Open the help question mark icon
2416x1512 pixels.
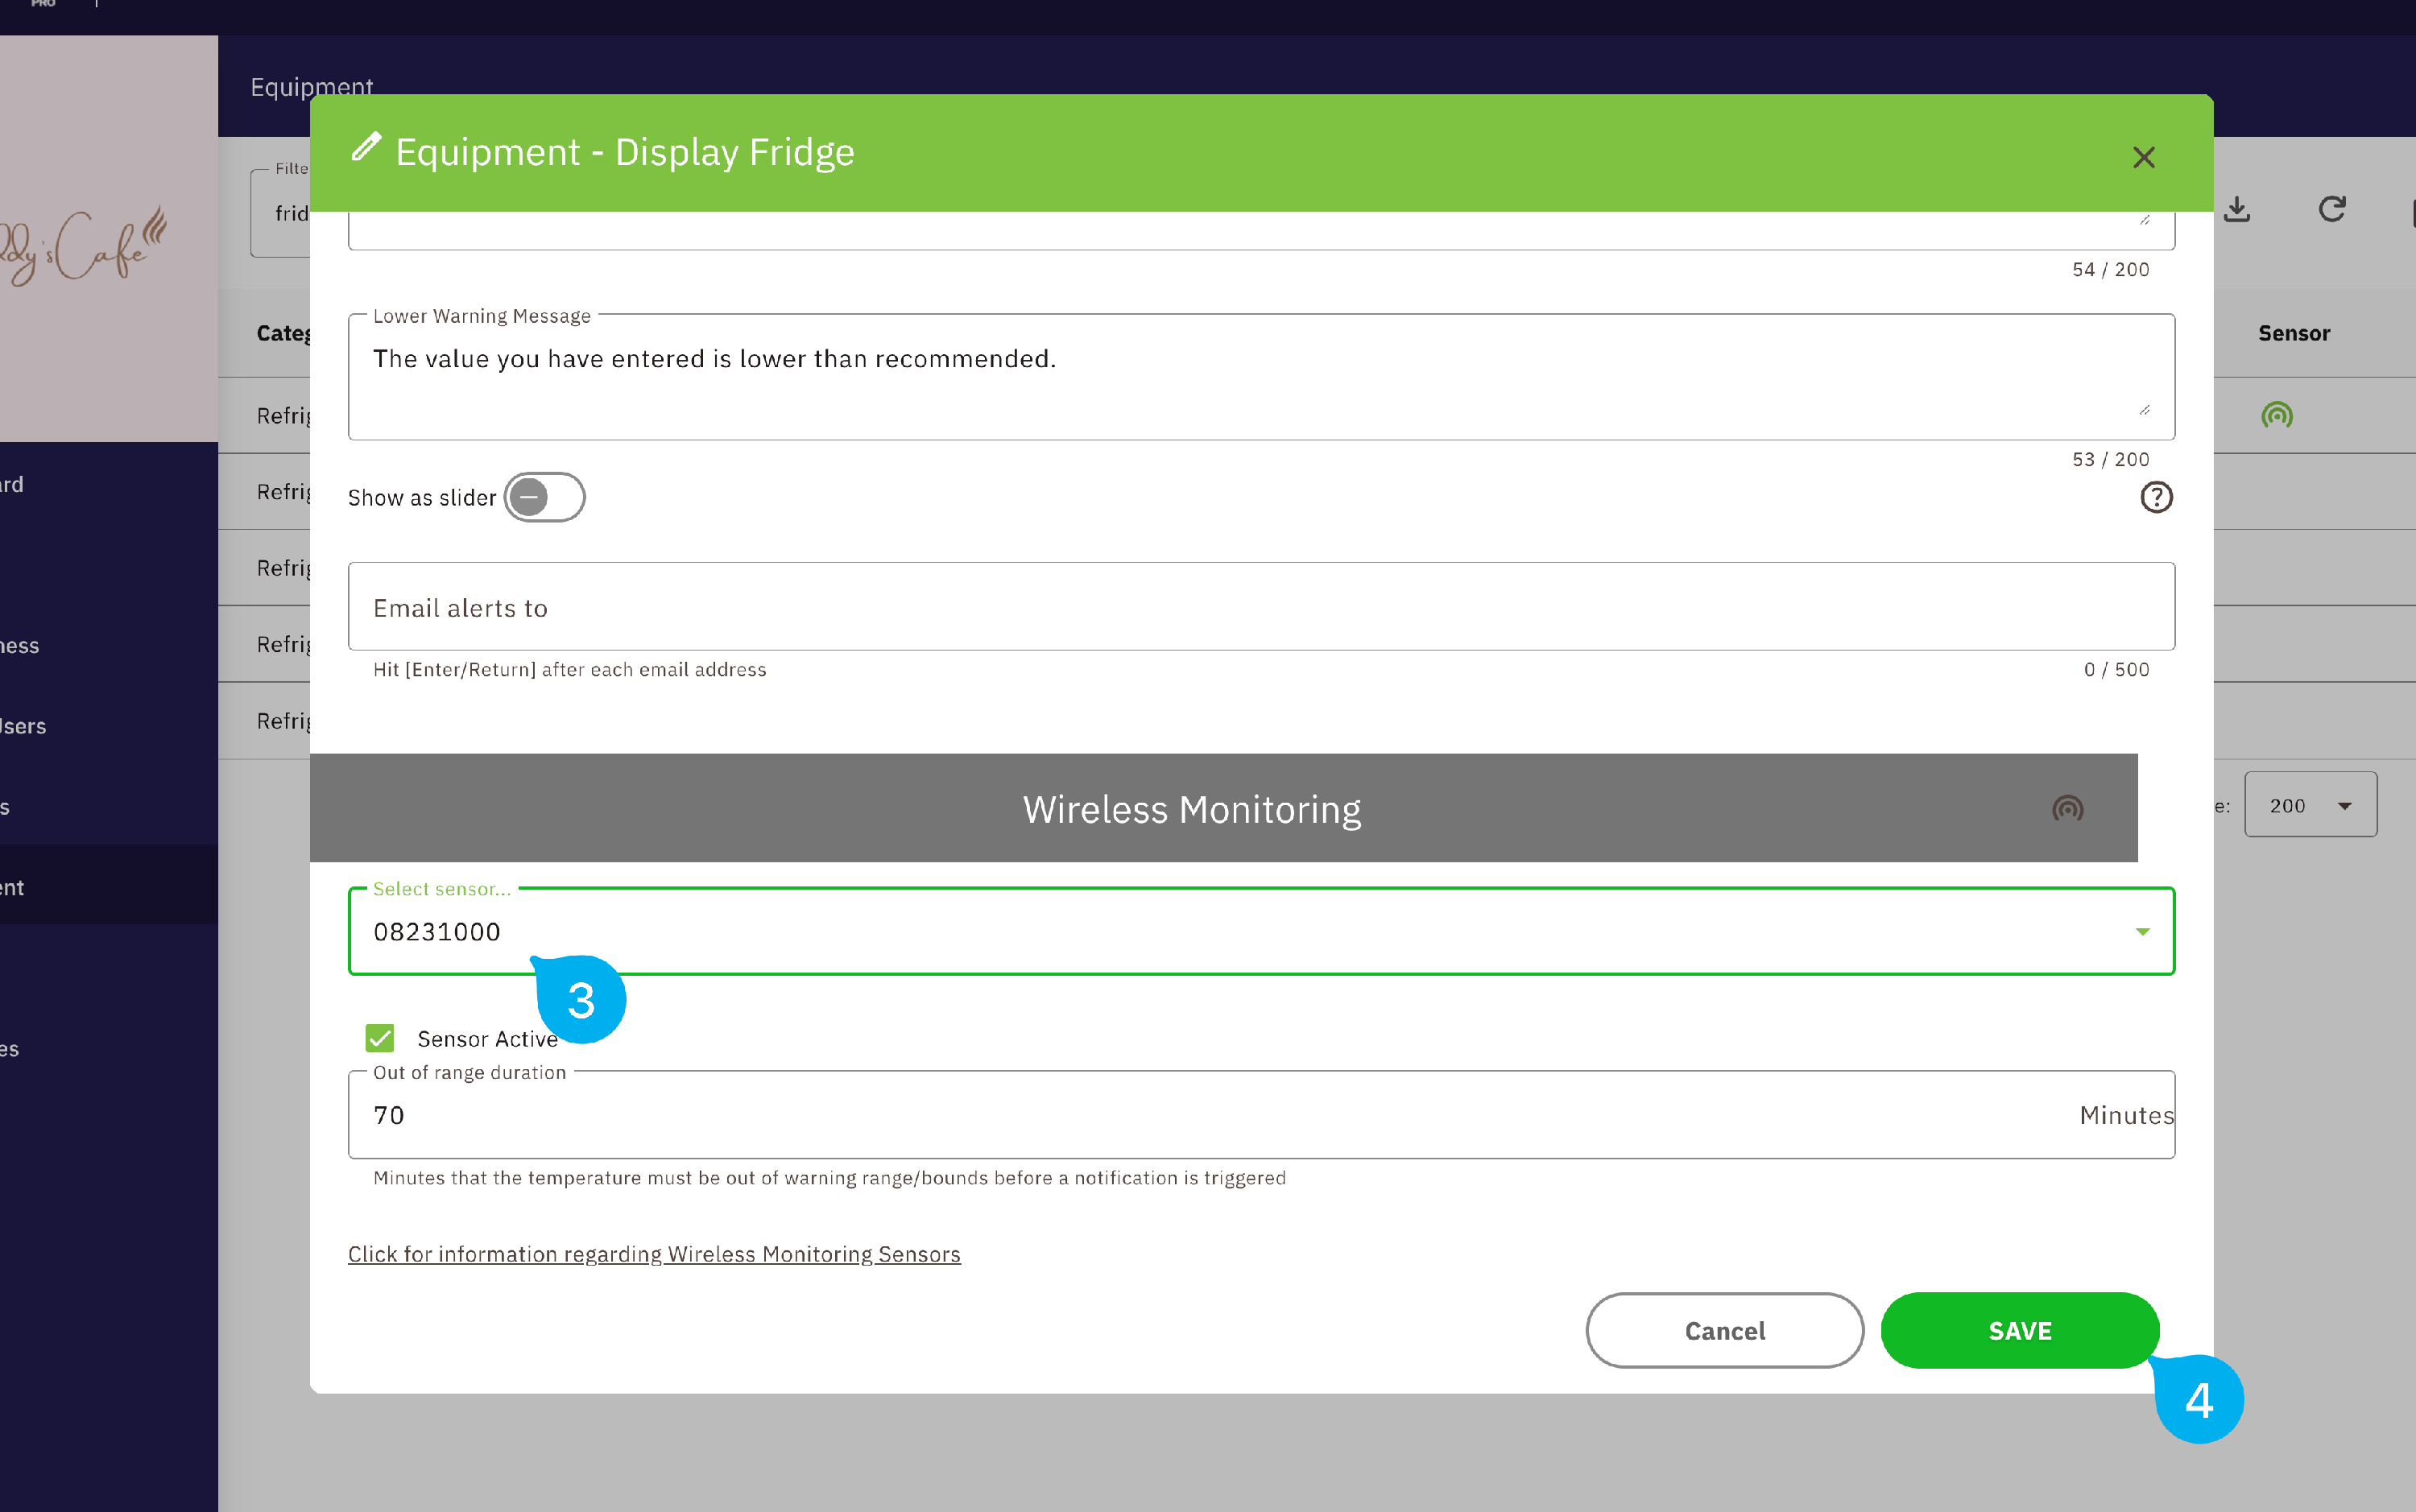pyautogui.click(x=2156, y=497)
